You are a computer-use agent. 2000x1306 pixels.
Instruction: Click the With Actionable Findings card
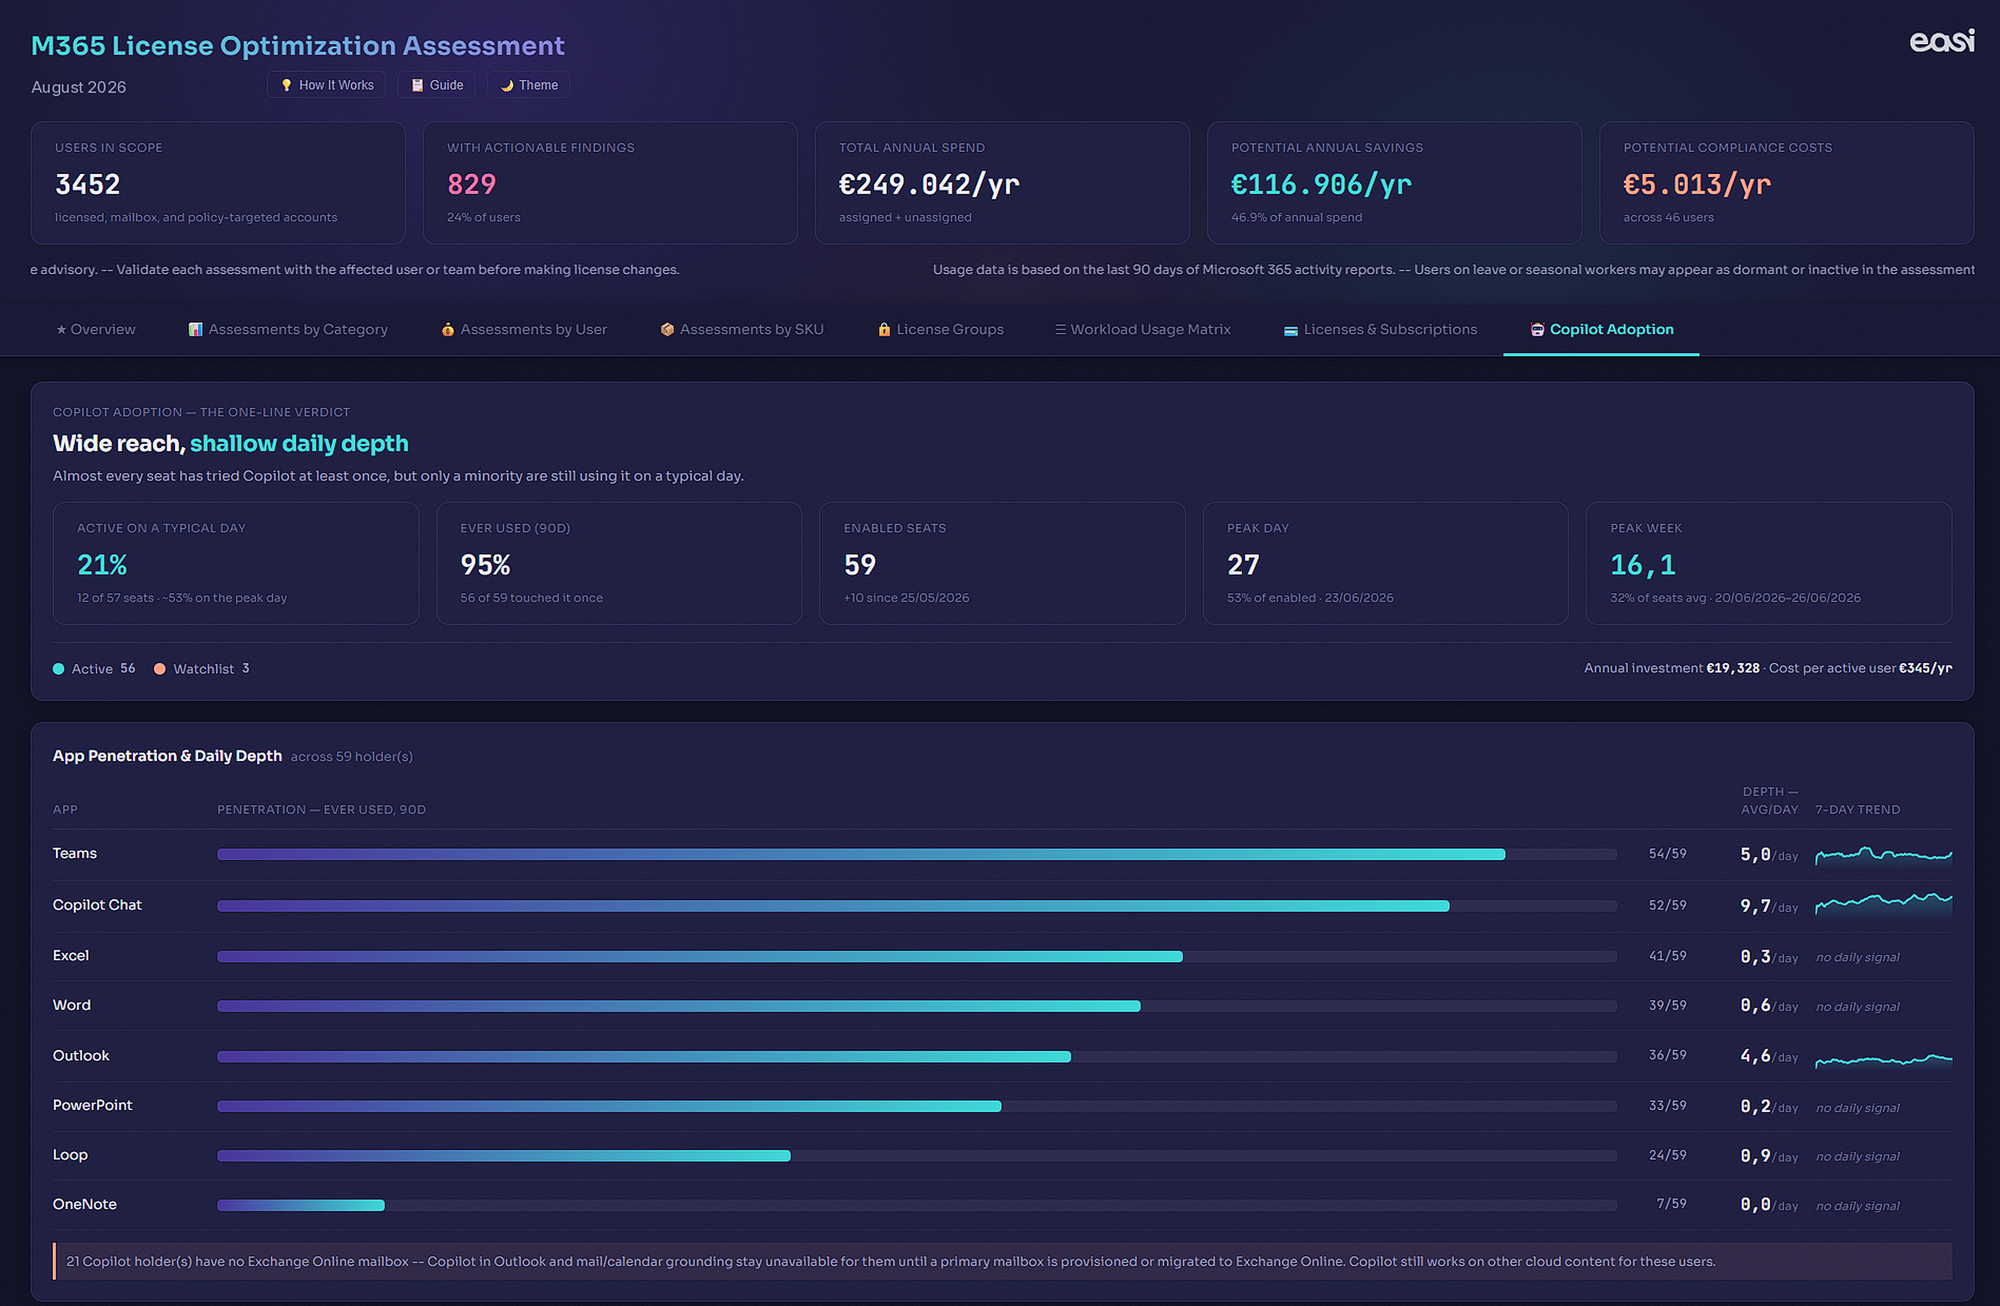point(610,183)
